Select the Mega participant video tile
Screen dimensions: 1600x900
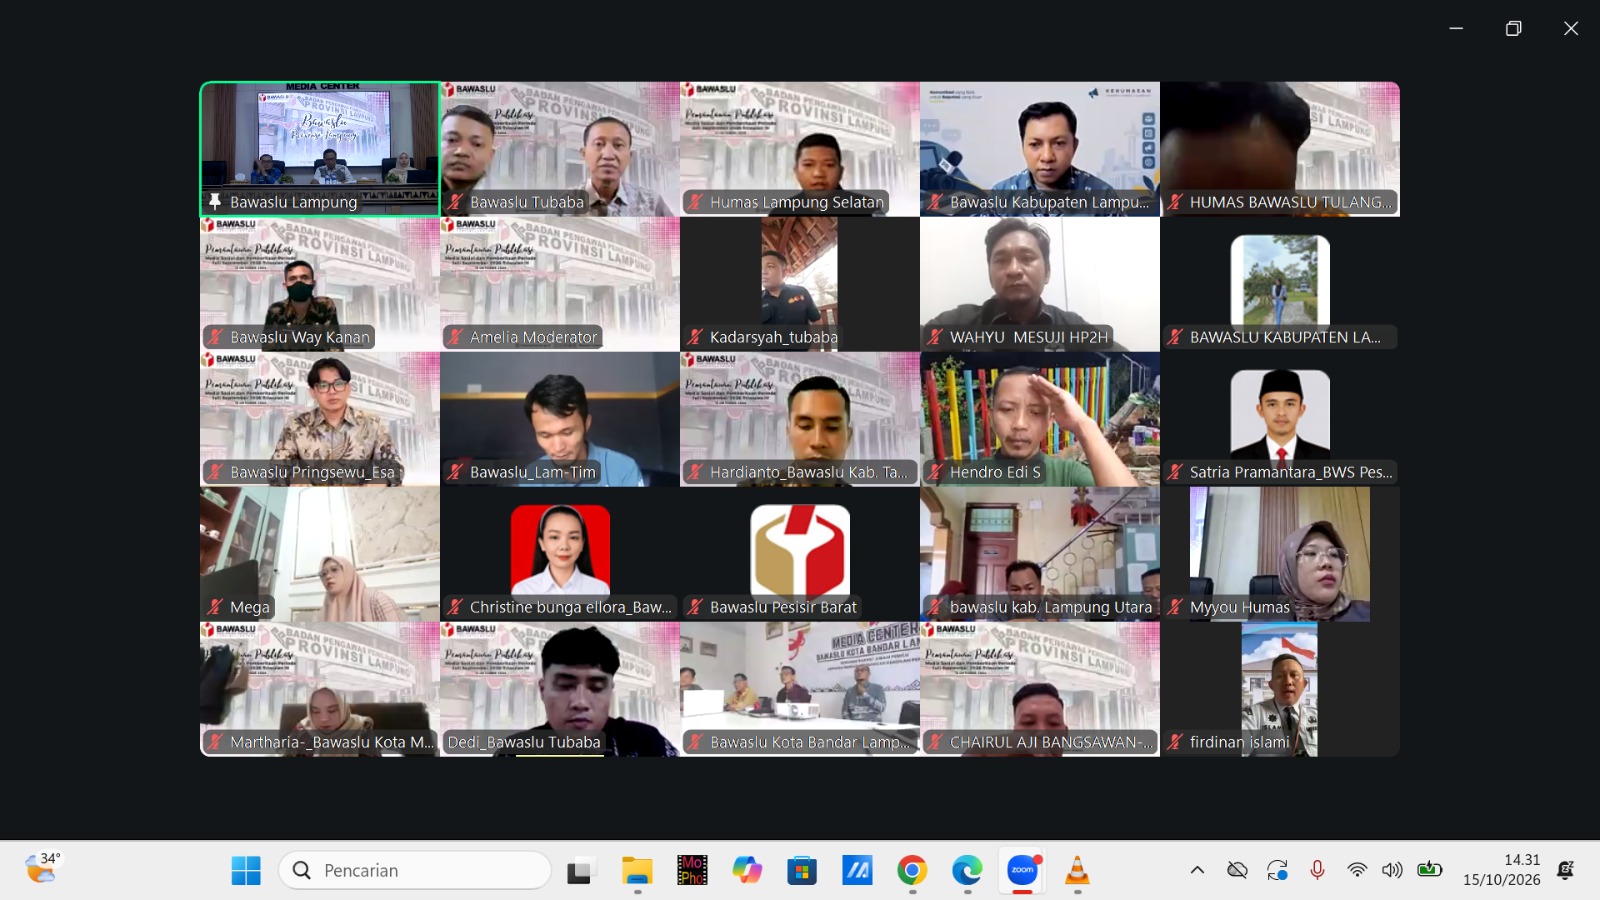(x=320, y=554)
